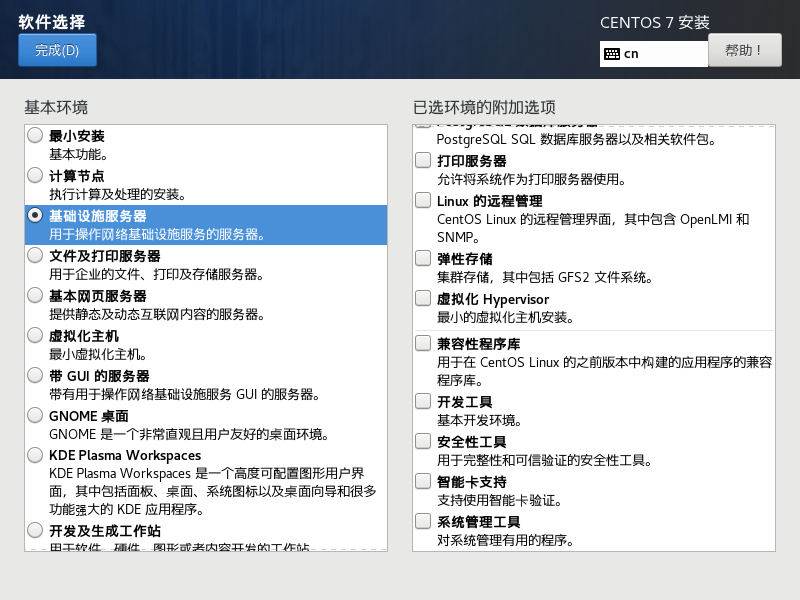Image resolution: width=800 pixels, height=600 pixels.
Task: Click the description 用于操作网络基础设施服务的服务器。
Action: click(x=158, y=234)
